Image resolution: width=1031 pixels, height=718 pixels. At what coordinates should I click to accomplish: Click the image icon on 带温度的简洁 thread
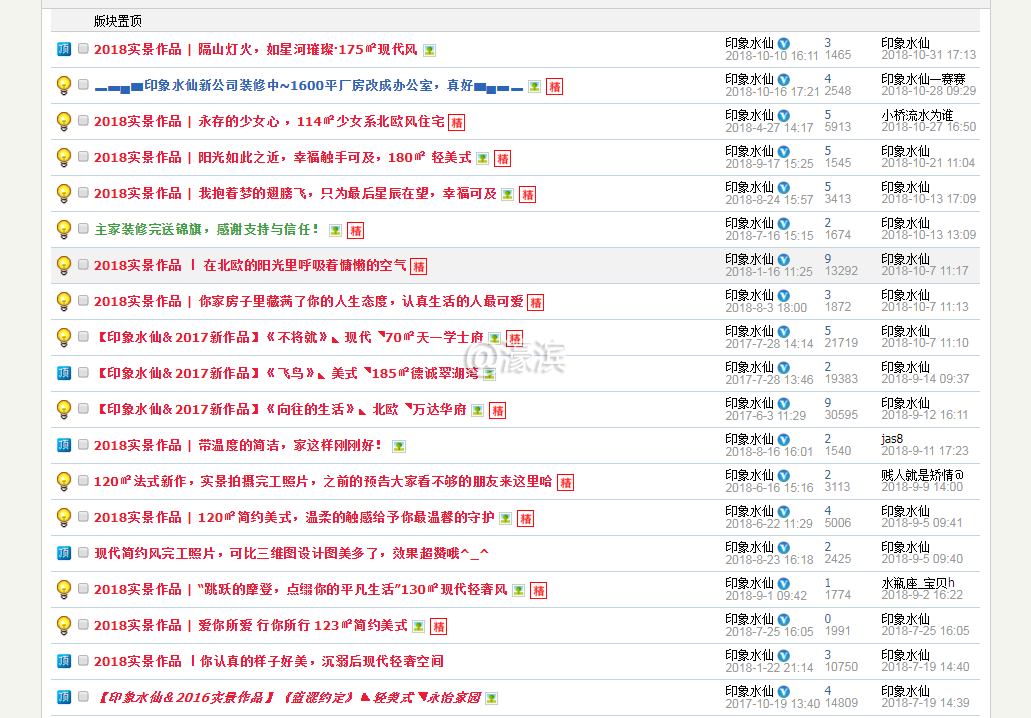(x=398, y=445)
